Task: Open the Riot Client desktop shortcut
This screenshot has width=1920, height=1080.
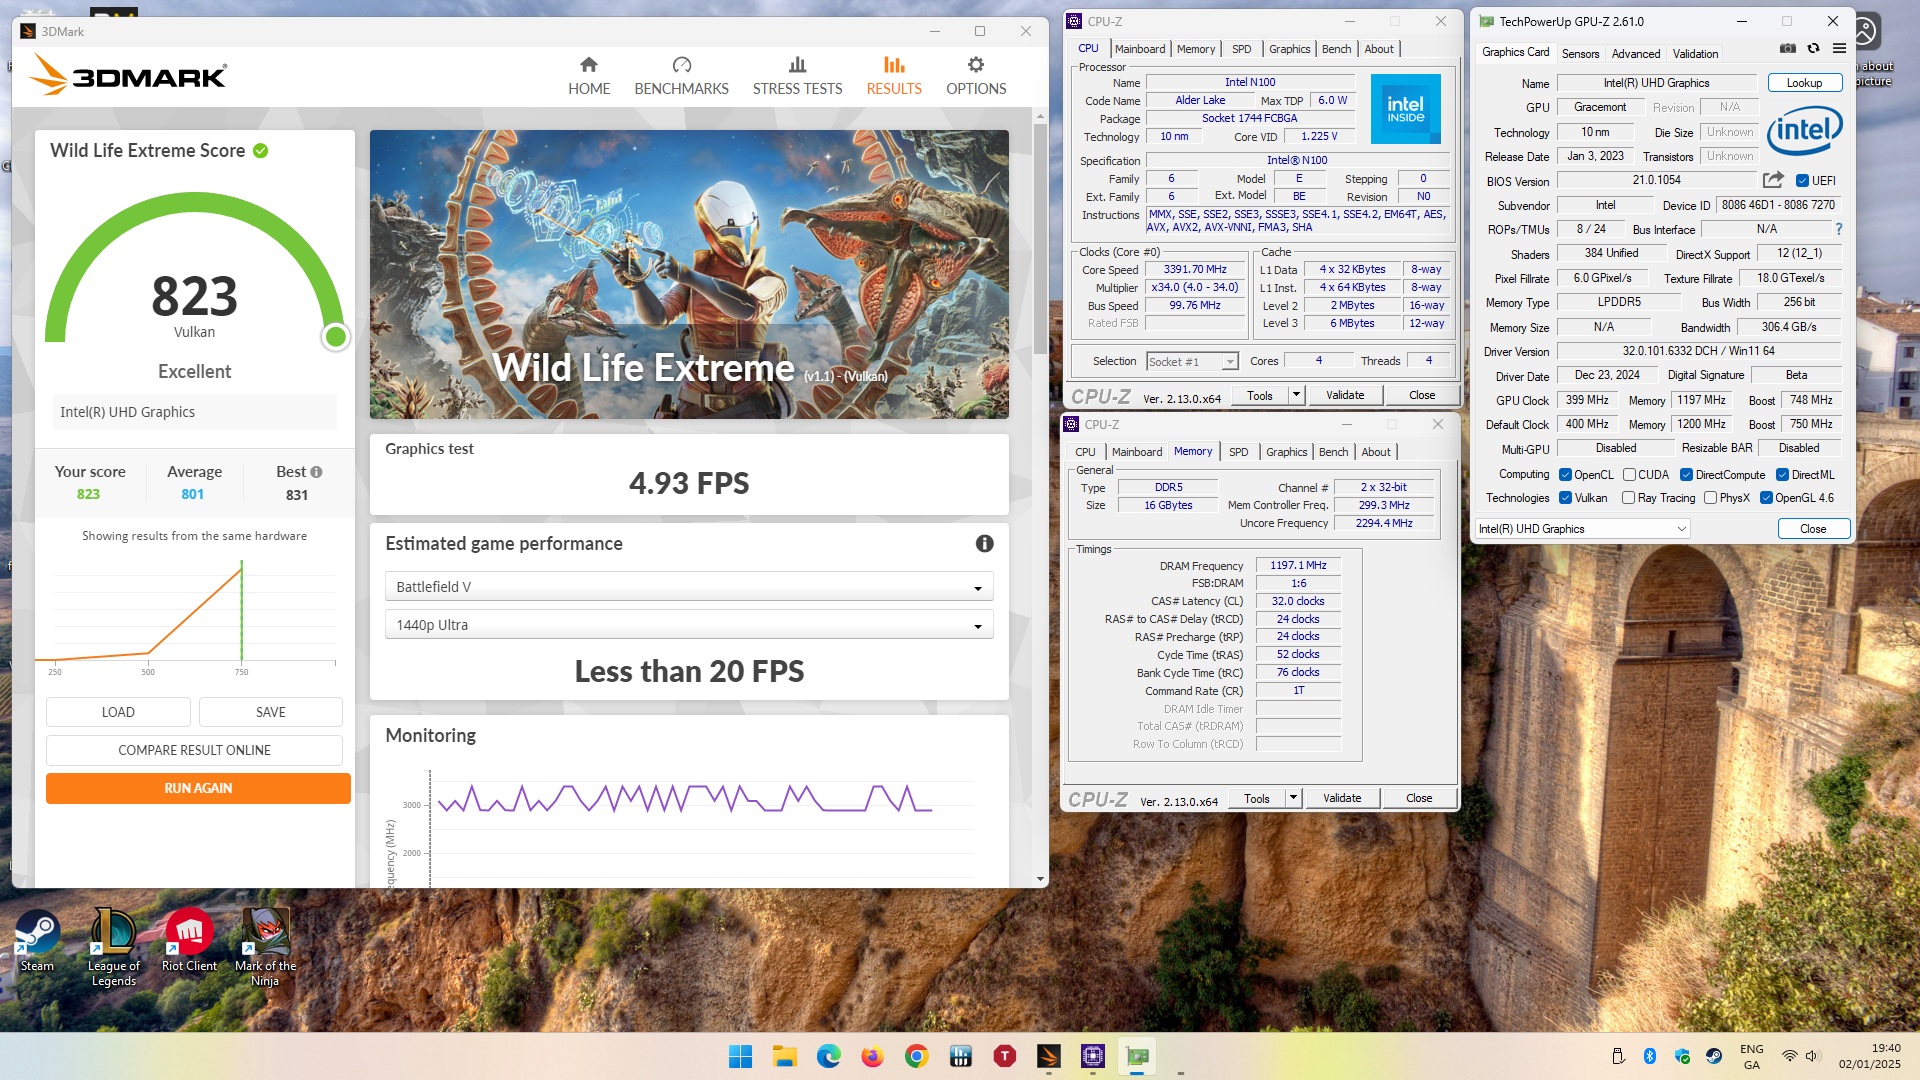Action: (189, 940)
